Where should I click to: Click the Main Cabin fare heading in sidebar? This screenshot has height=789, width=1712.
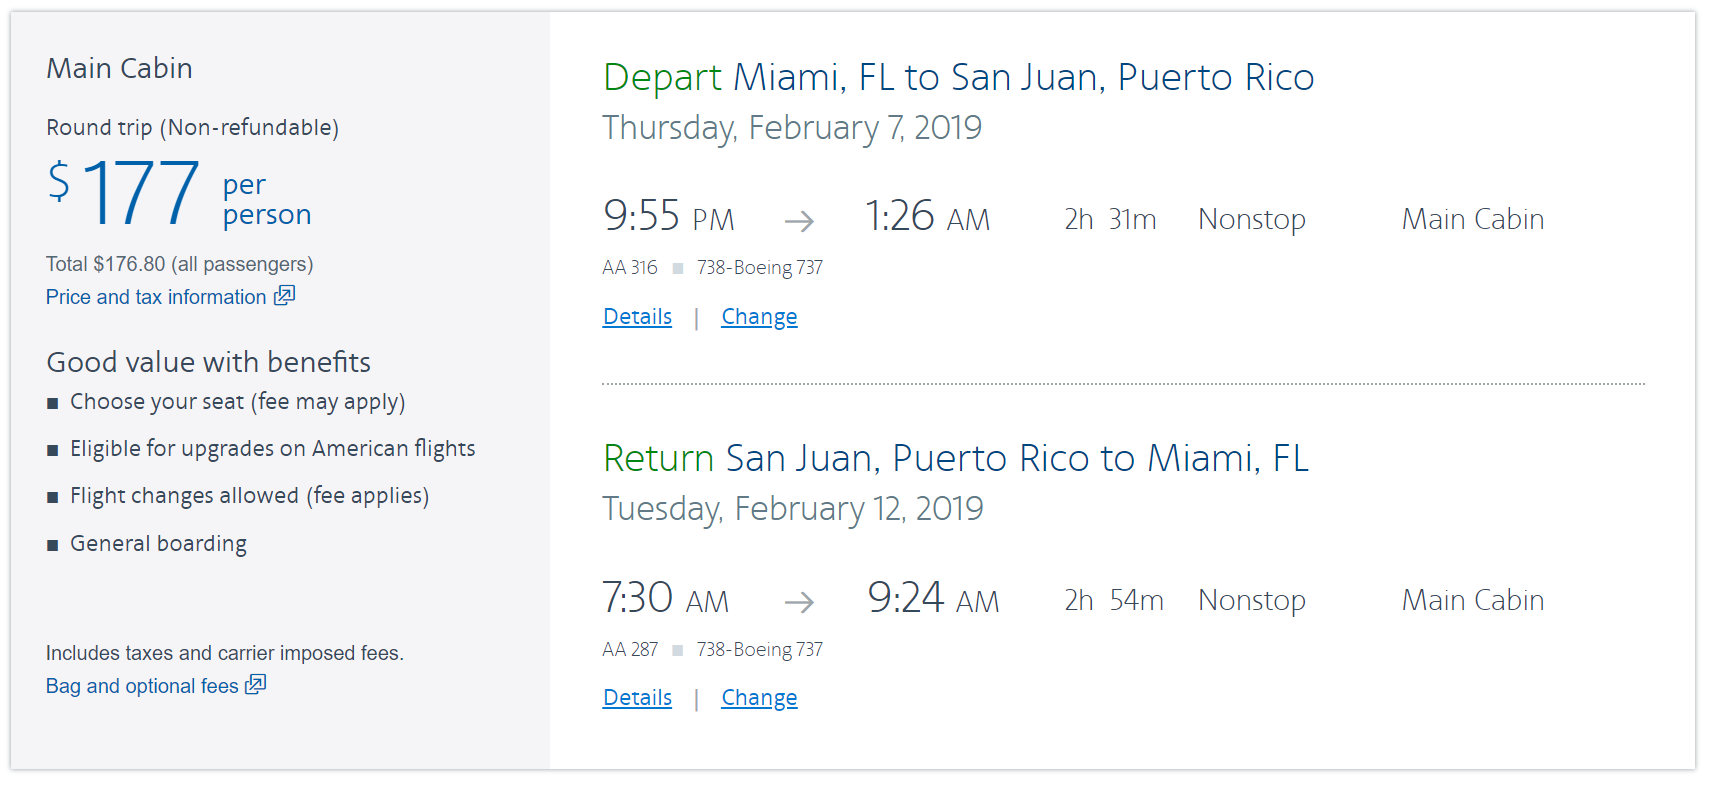[119, 68]
